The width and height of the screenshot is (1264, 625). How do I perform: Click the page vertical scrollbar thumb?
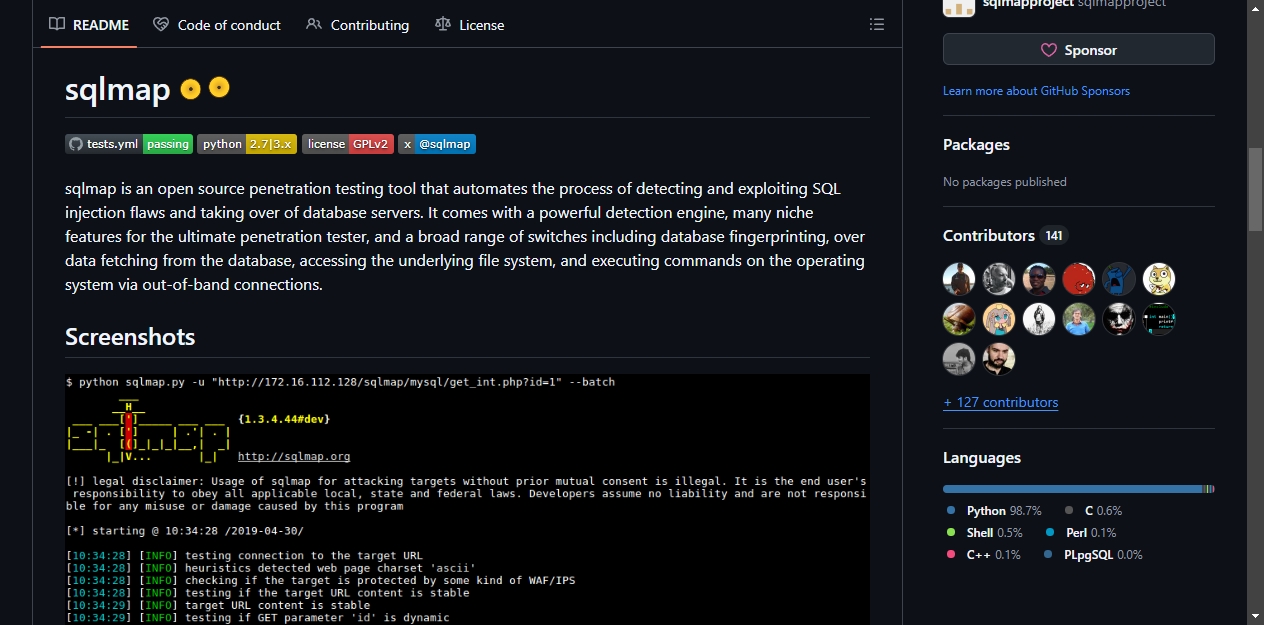click(1256, 190)
